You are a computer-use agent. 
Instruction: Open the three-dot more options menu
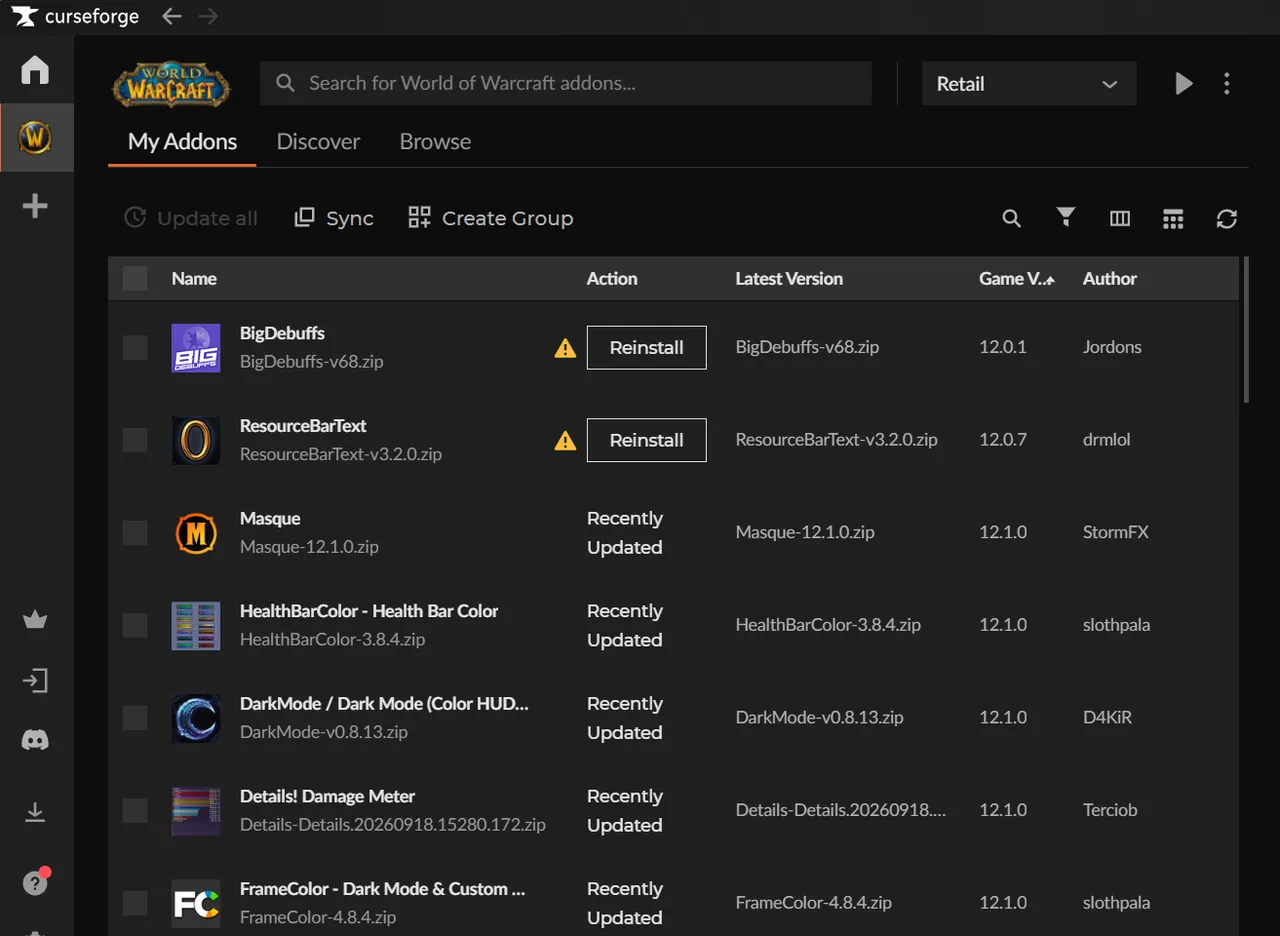(1227, 84)
